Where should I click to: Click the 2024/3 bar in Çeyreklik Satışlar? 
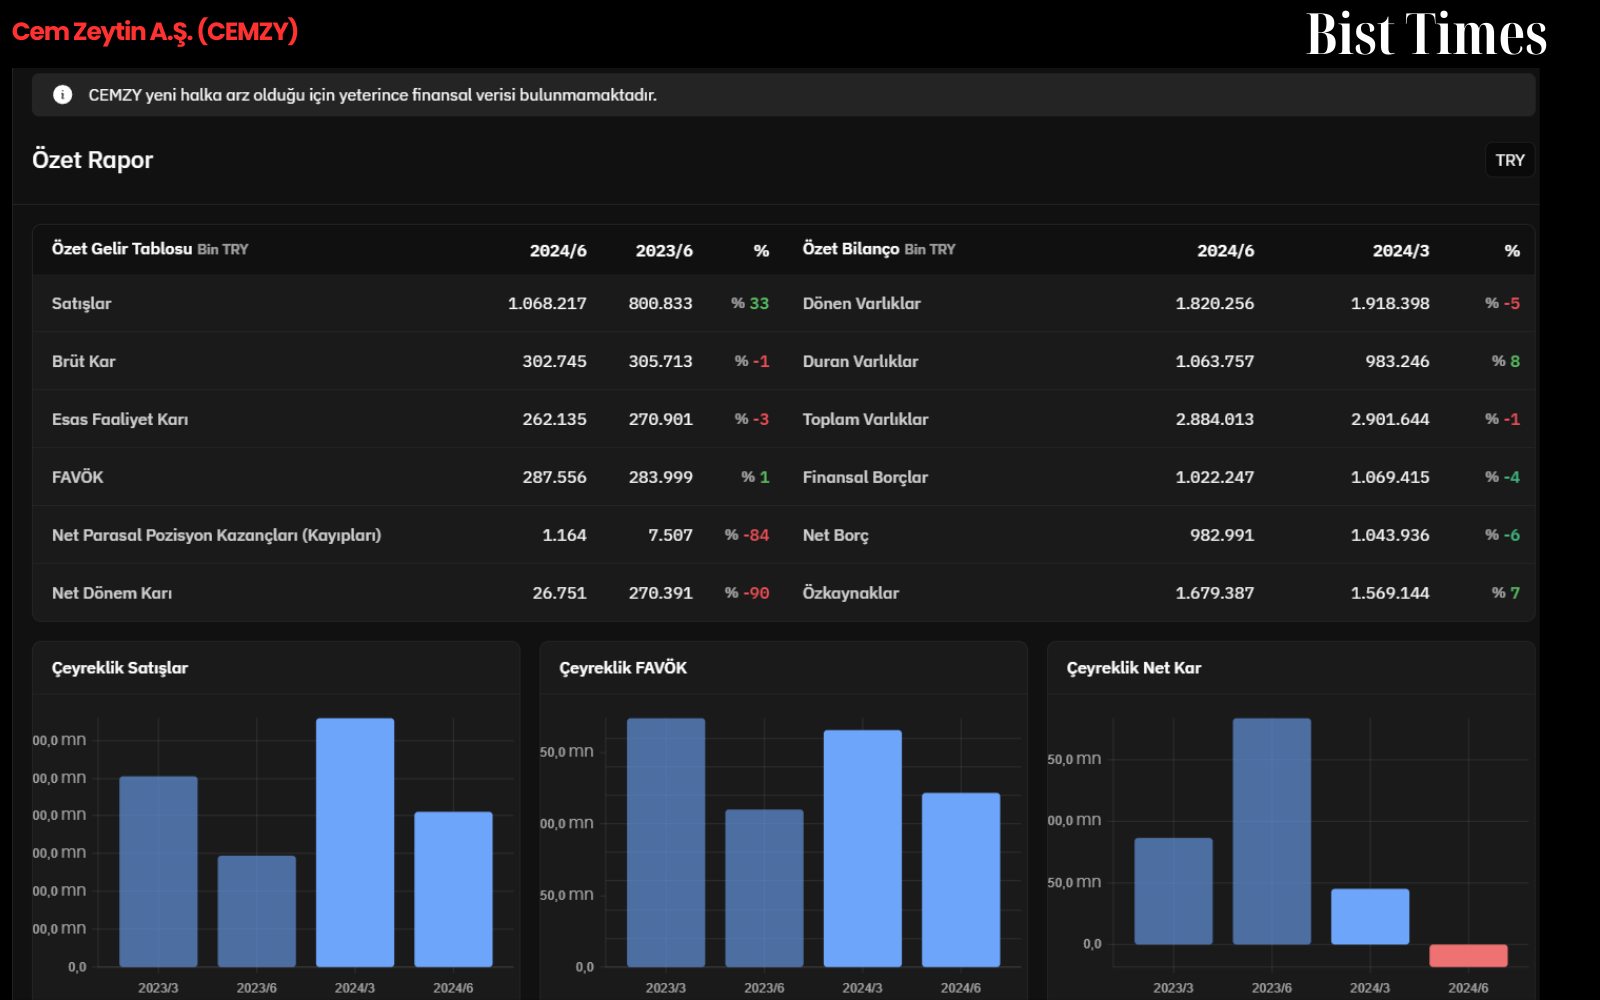coord(355,842)
